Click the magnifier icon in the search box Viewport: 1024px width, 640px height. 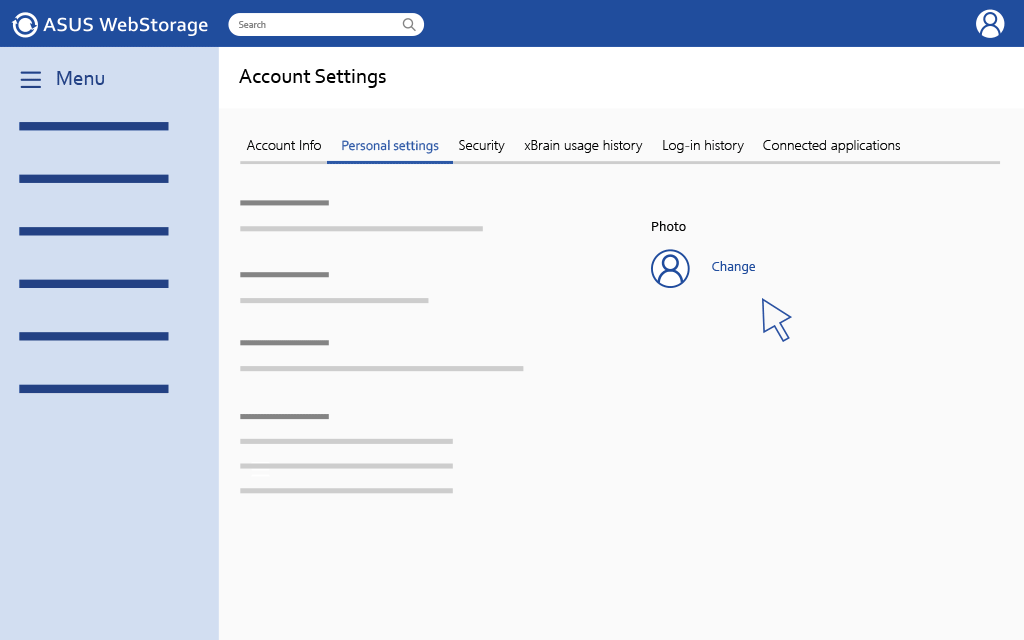(409, 25)
